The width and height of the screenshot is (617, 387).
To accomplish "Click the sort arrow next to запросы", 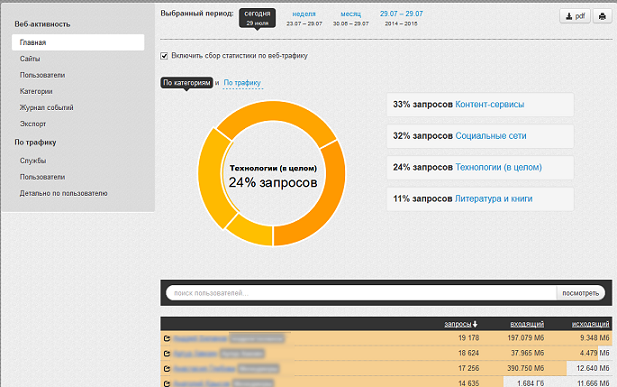I will click(475, 324).
